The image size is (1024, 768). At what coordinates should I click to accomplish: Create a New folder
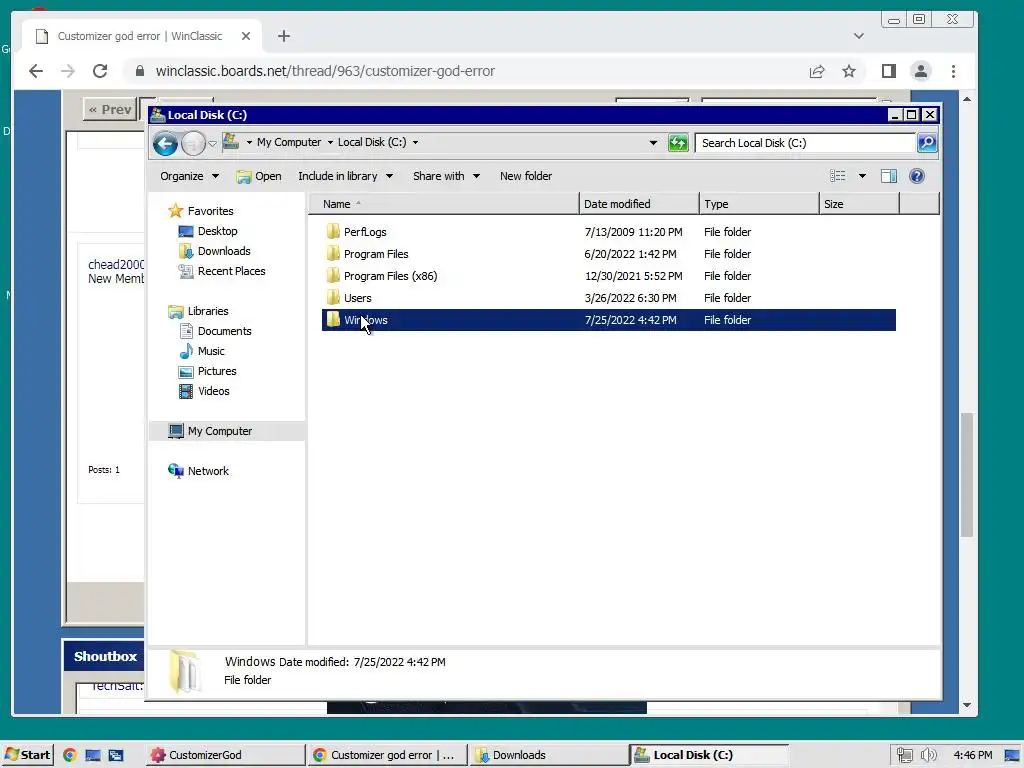(x=526, y=176)
